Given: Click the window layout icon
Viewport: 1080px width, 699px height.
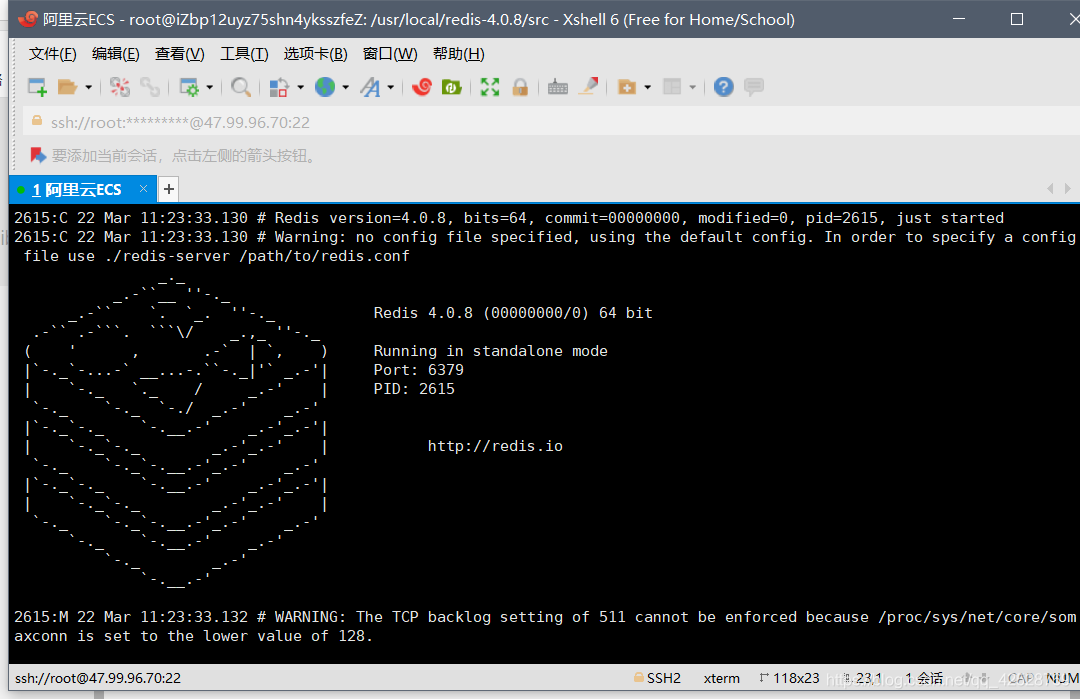Looking at the screenshot, I should (672, 87).
